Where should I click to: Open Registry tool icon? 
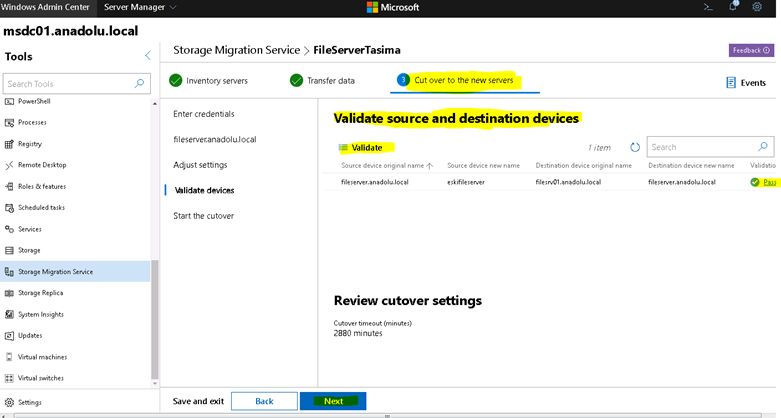9,144
